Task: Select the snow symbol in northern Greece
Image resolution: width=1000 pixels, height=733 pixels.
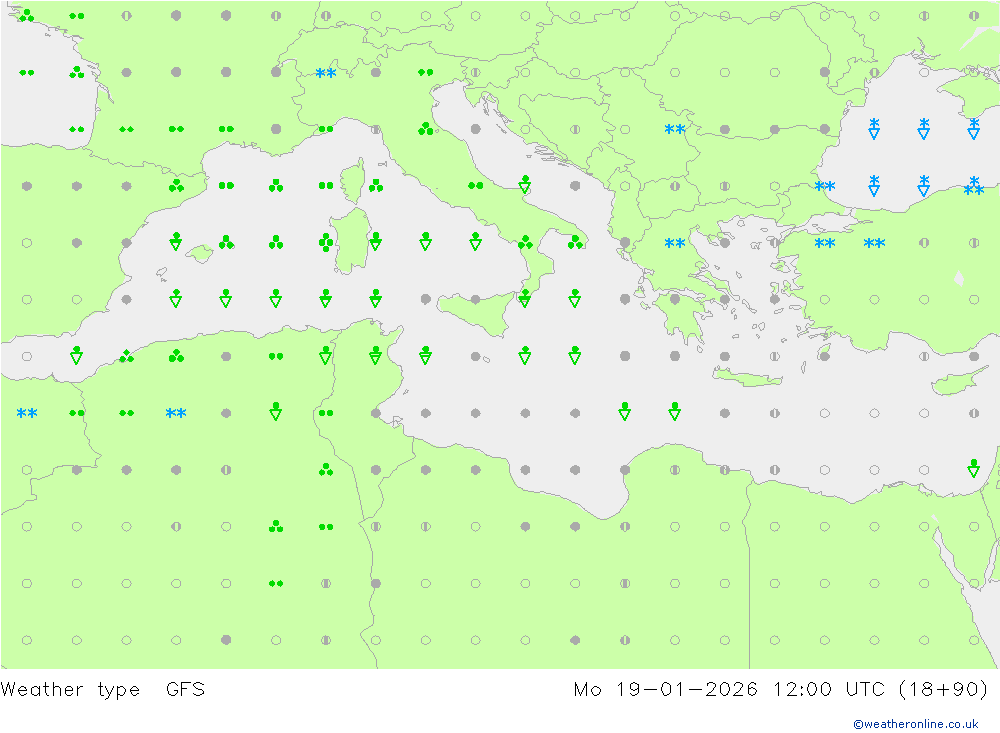Action: [x=675, y=243]
